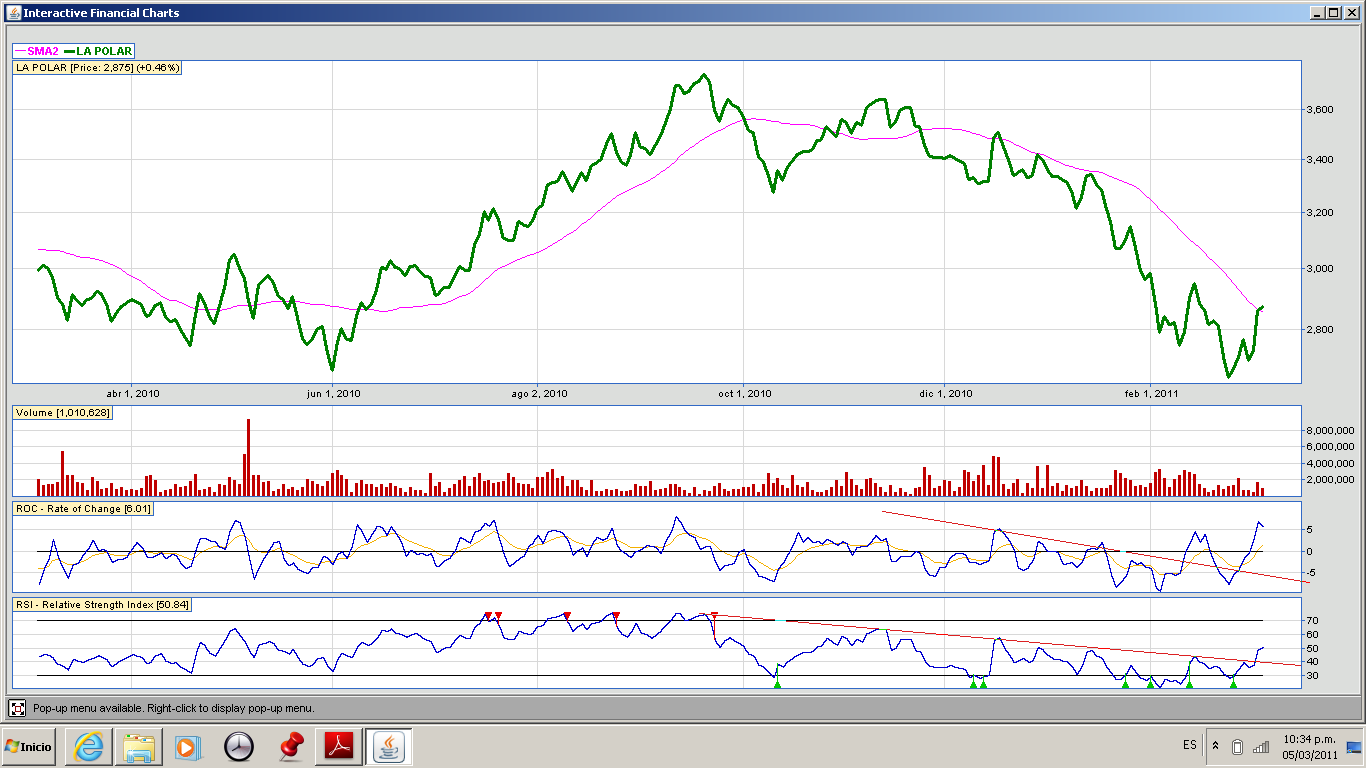This screenshot has width=1366, height=768.
Task: Click the Volume panel label
Action: 62,413
